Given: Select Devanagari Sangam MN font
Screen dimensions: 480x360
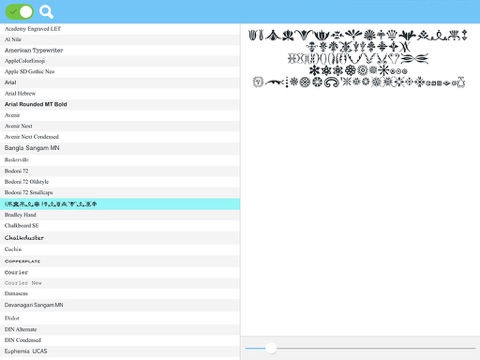Looking at the screenshot, I should 120,305.
